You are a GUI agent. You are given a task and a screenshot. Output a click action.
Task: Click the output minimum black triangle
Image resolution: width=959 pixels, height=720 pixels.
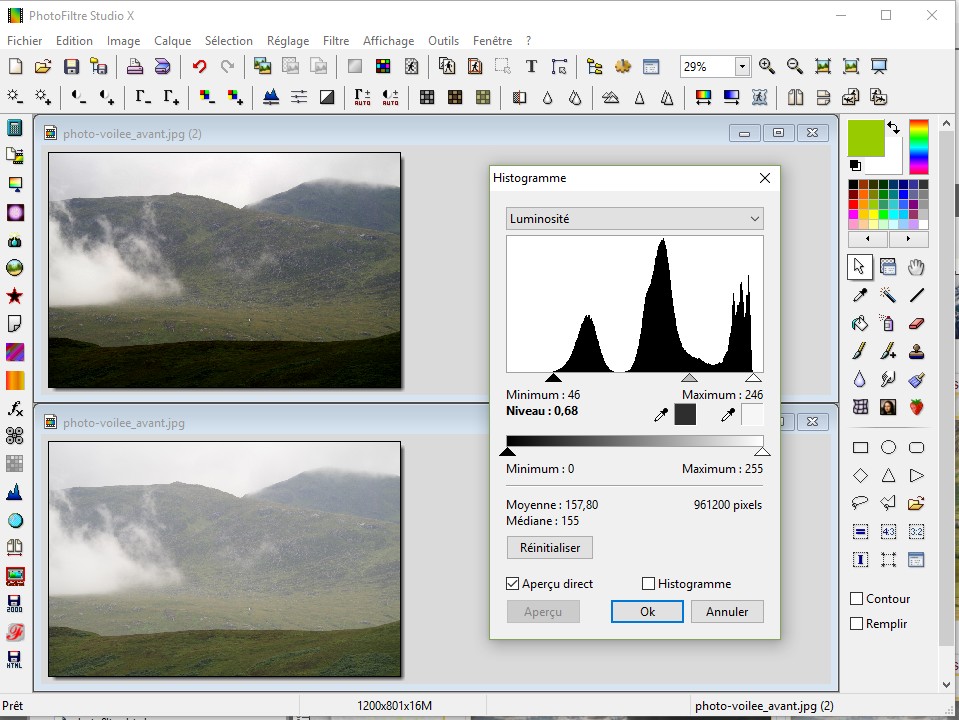pyautogui.click(x=508, y=451)
